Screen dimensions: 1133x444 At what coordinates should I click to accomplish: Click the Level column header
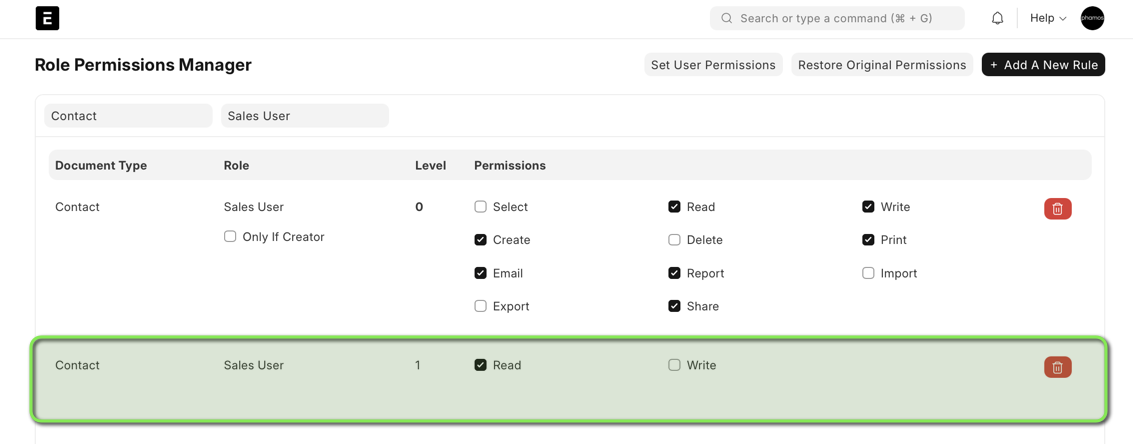pyautogui.click(x=431, y=166)
